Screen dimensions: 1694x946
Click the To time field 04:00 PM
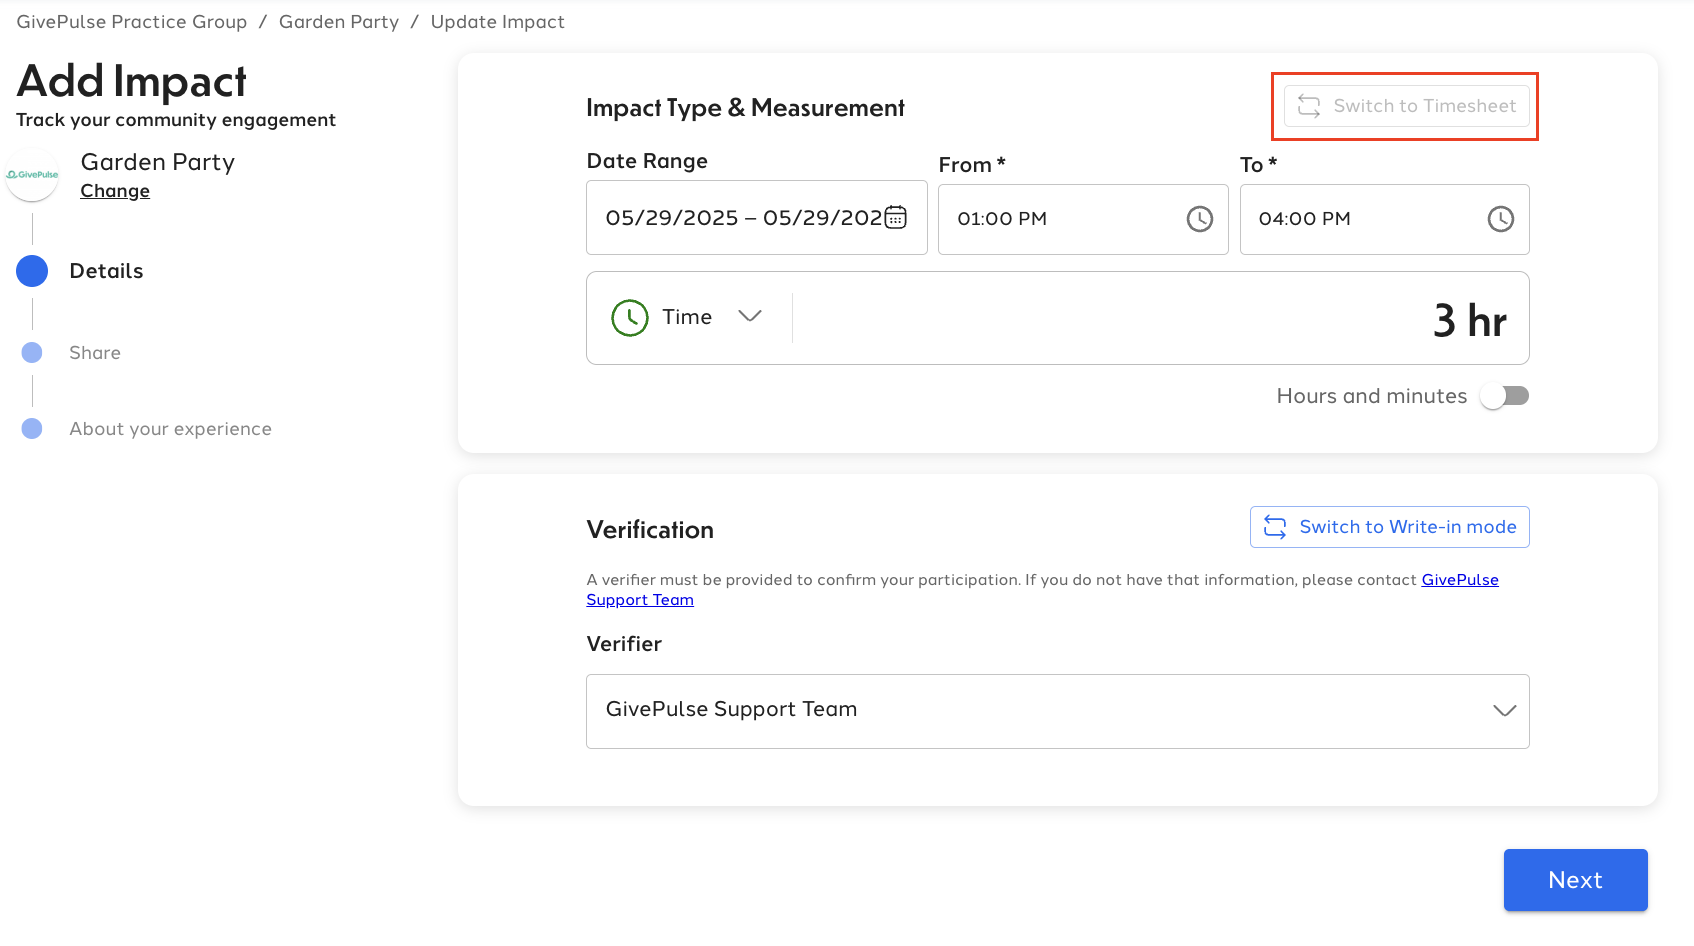coord(1384,219)
